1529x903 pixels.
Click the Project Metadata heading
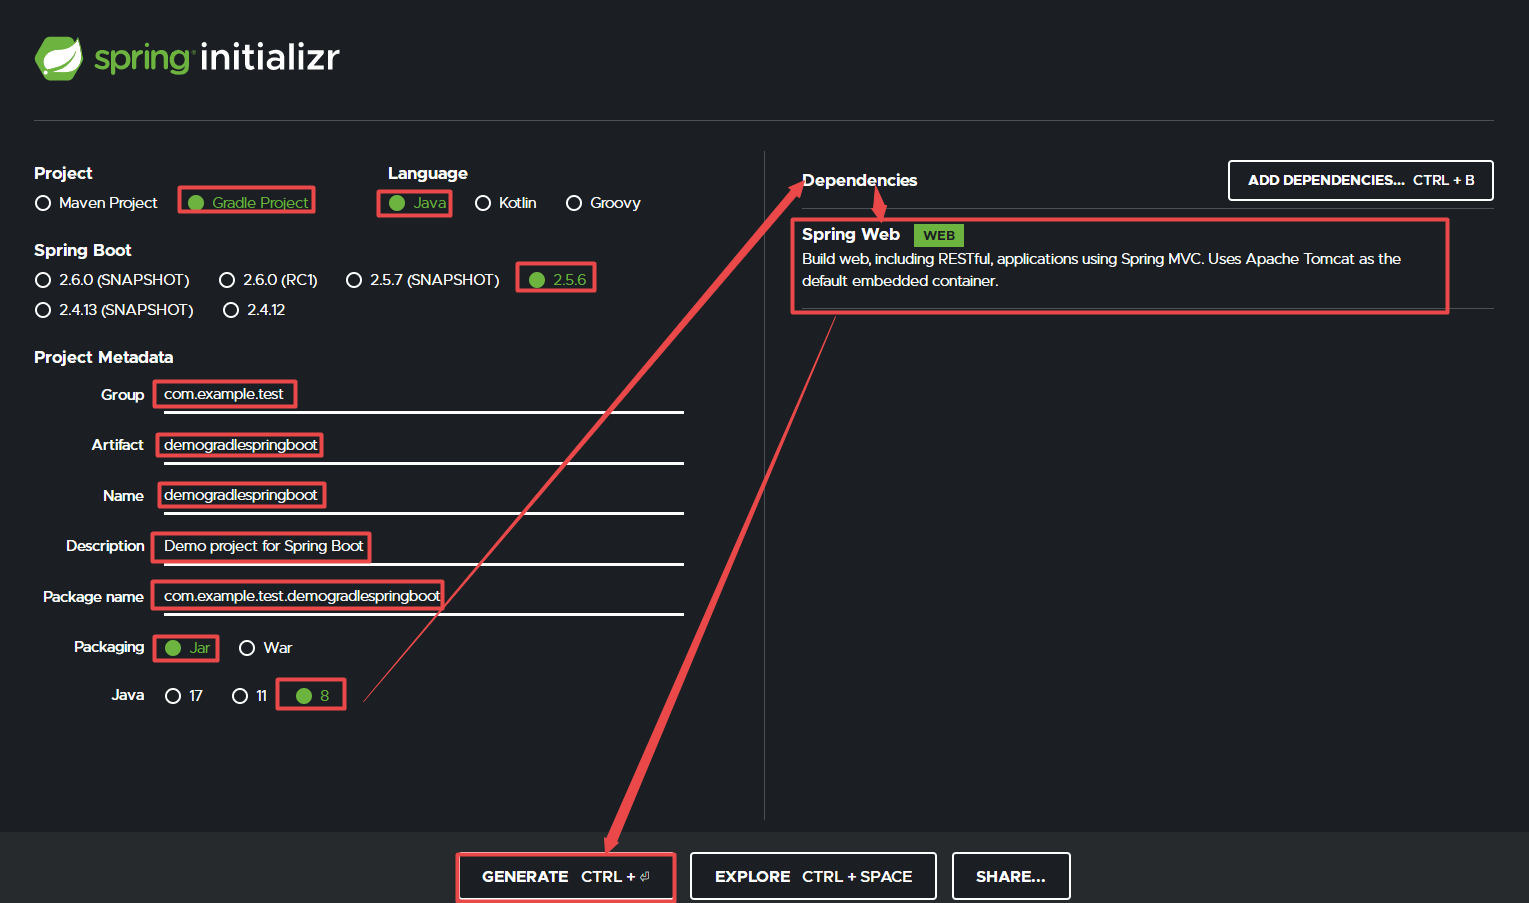103,358
